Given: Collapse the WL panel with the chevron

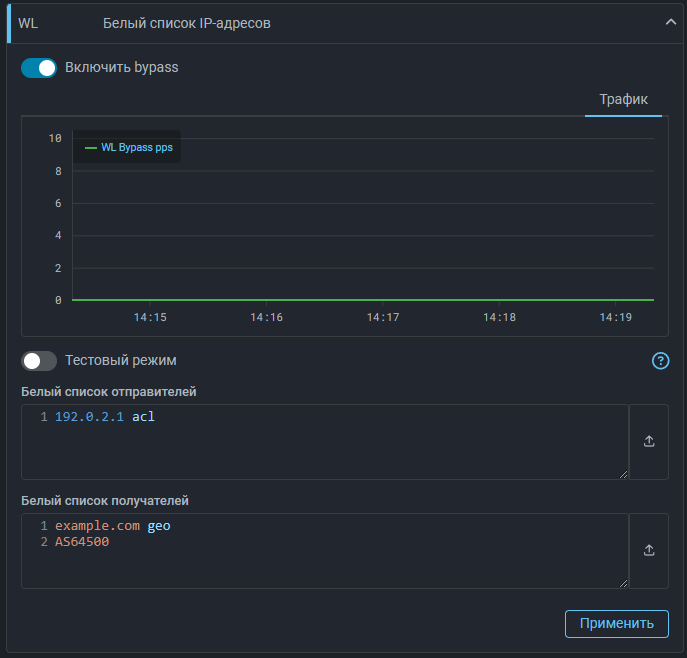Looking at the screenshot, I should 671,23.
